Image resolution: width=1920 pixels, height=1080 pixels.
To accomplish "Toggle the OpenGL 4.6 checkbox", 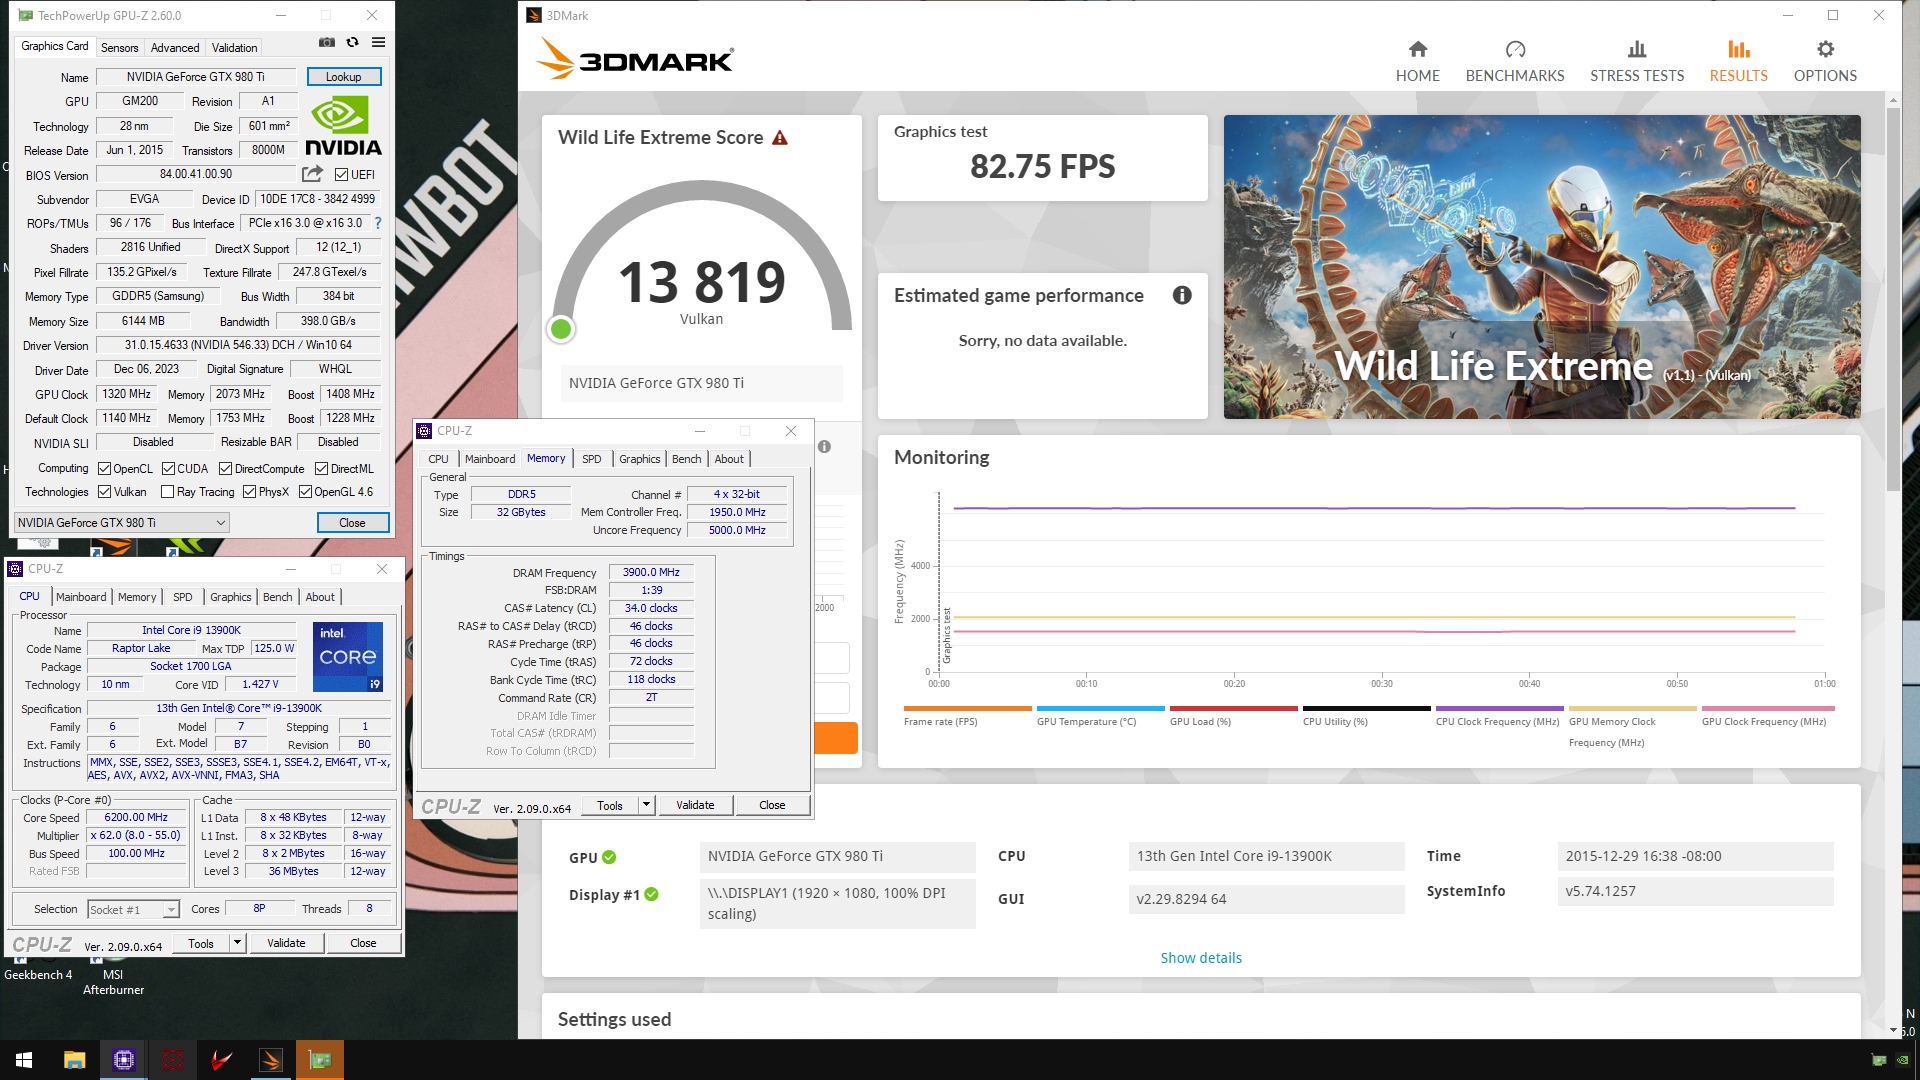I will pyautogui.click(x=305, y=491).
